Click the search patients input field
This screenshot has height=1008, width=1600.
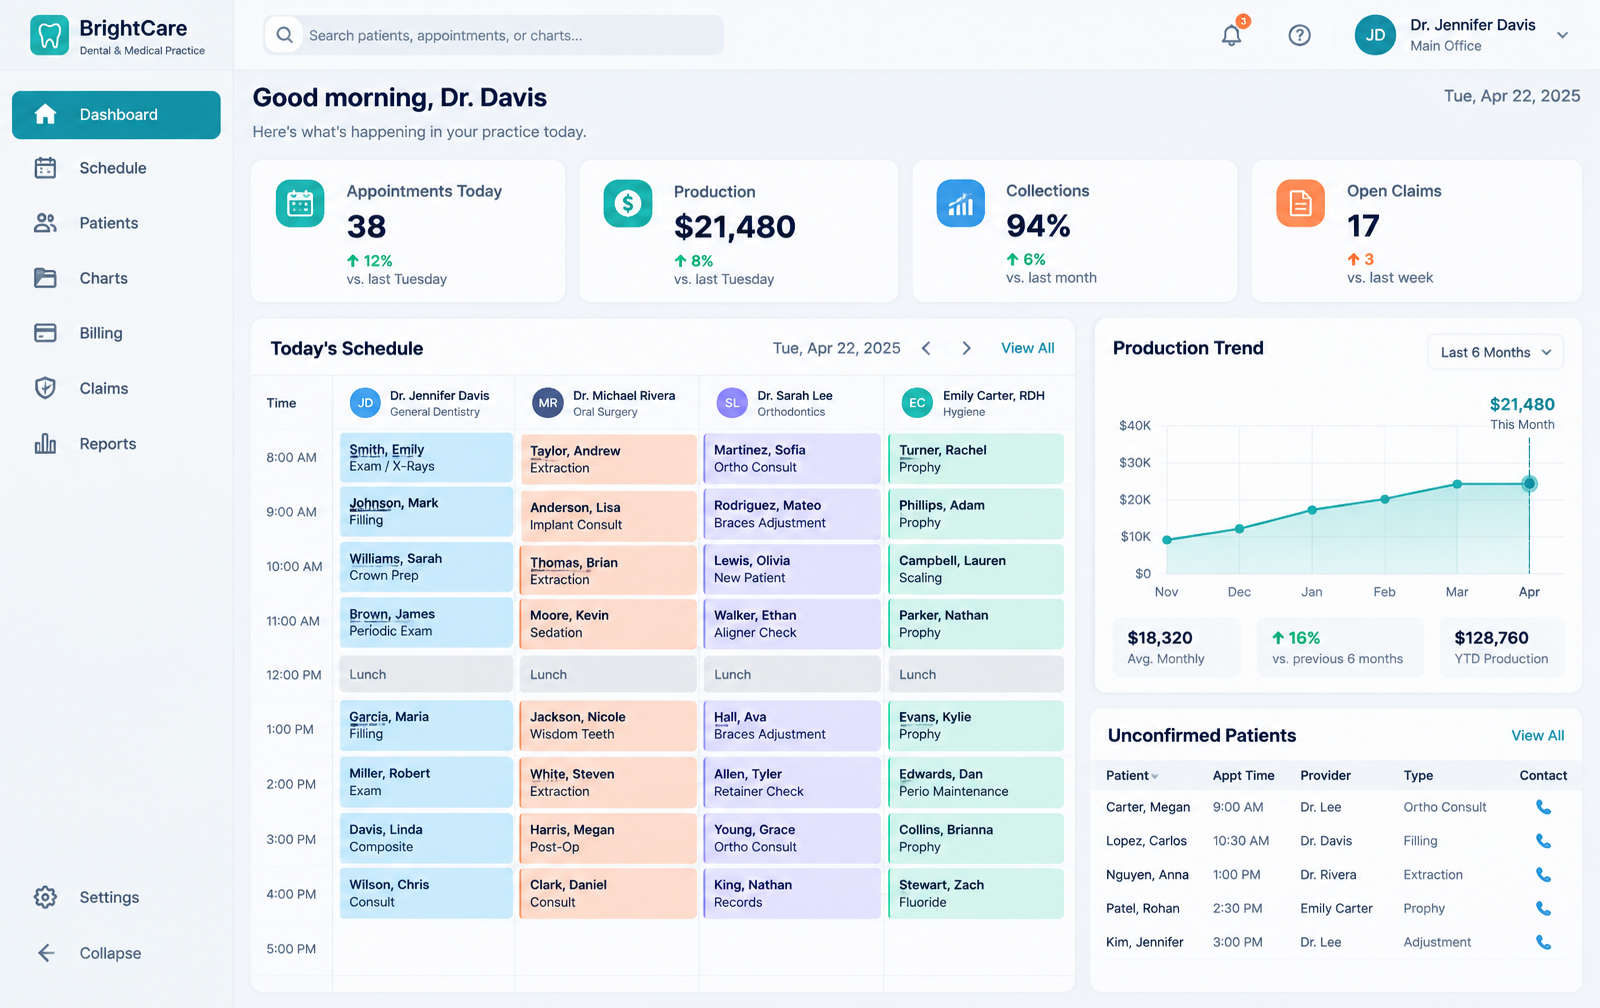[x=494, y=35]
